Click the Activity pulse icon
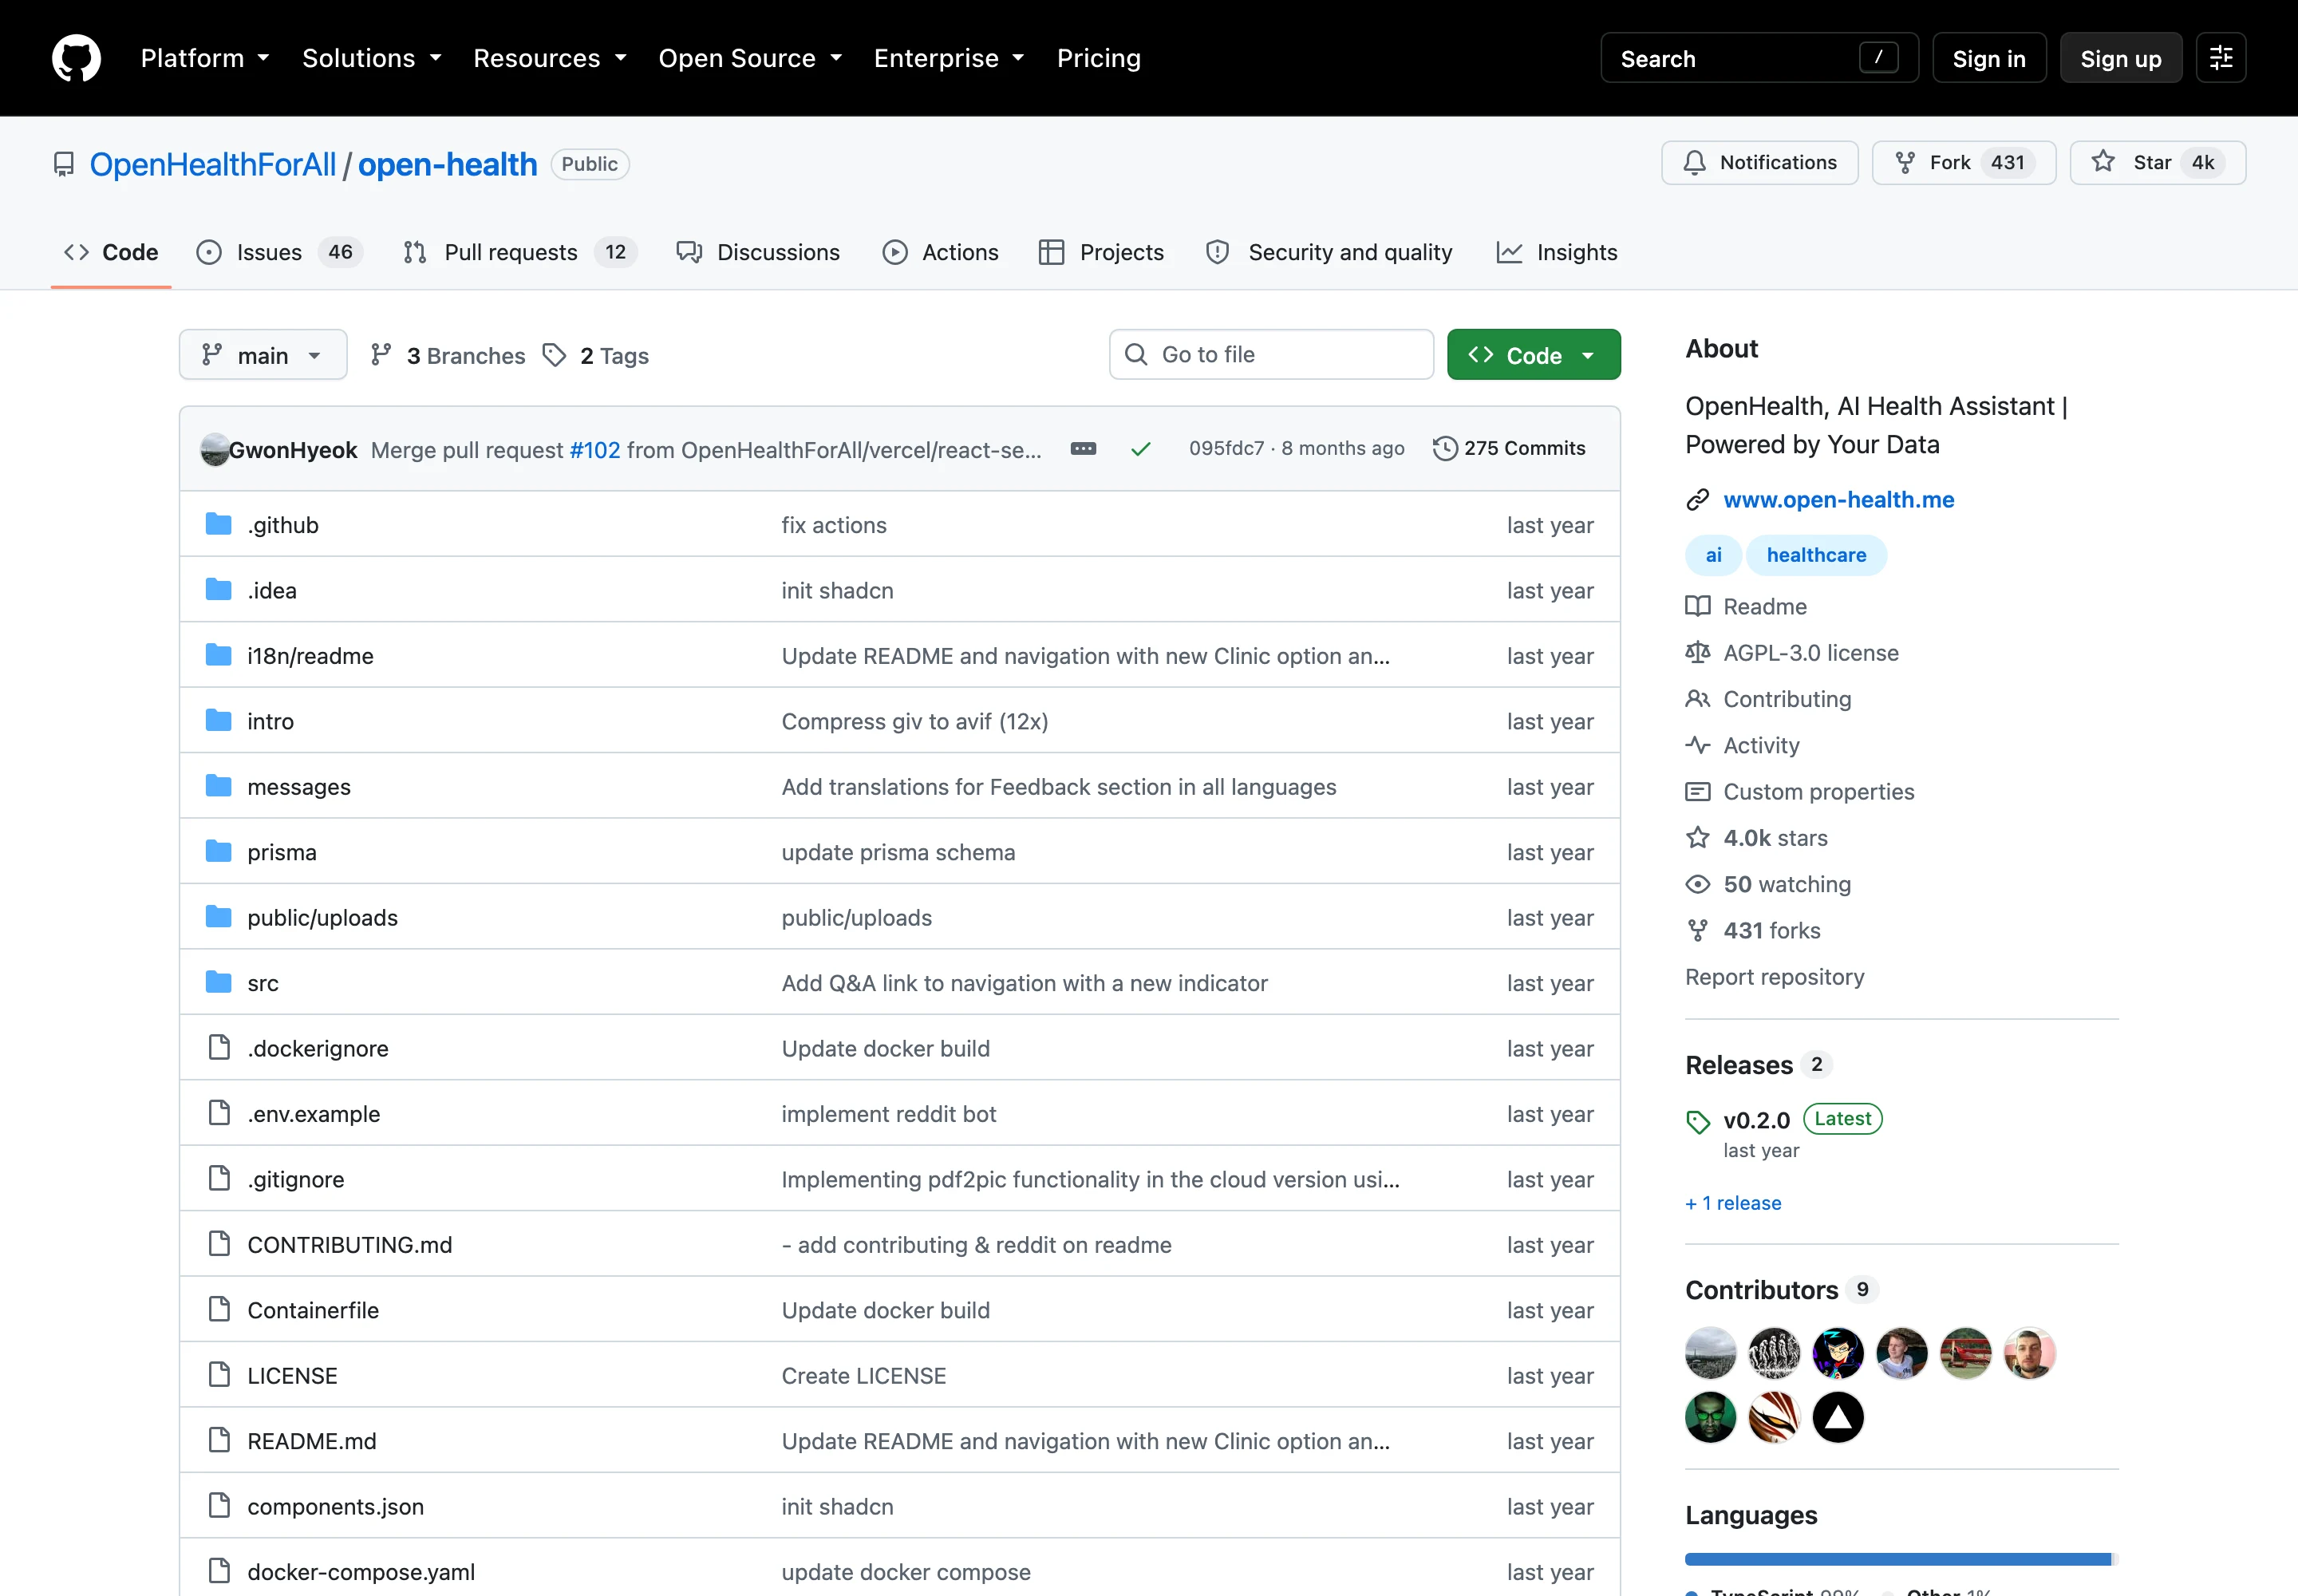Screen dimensions: 2298x1596 (1698, 745)
